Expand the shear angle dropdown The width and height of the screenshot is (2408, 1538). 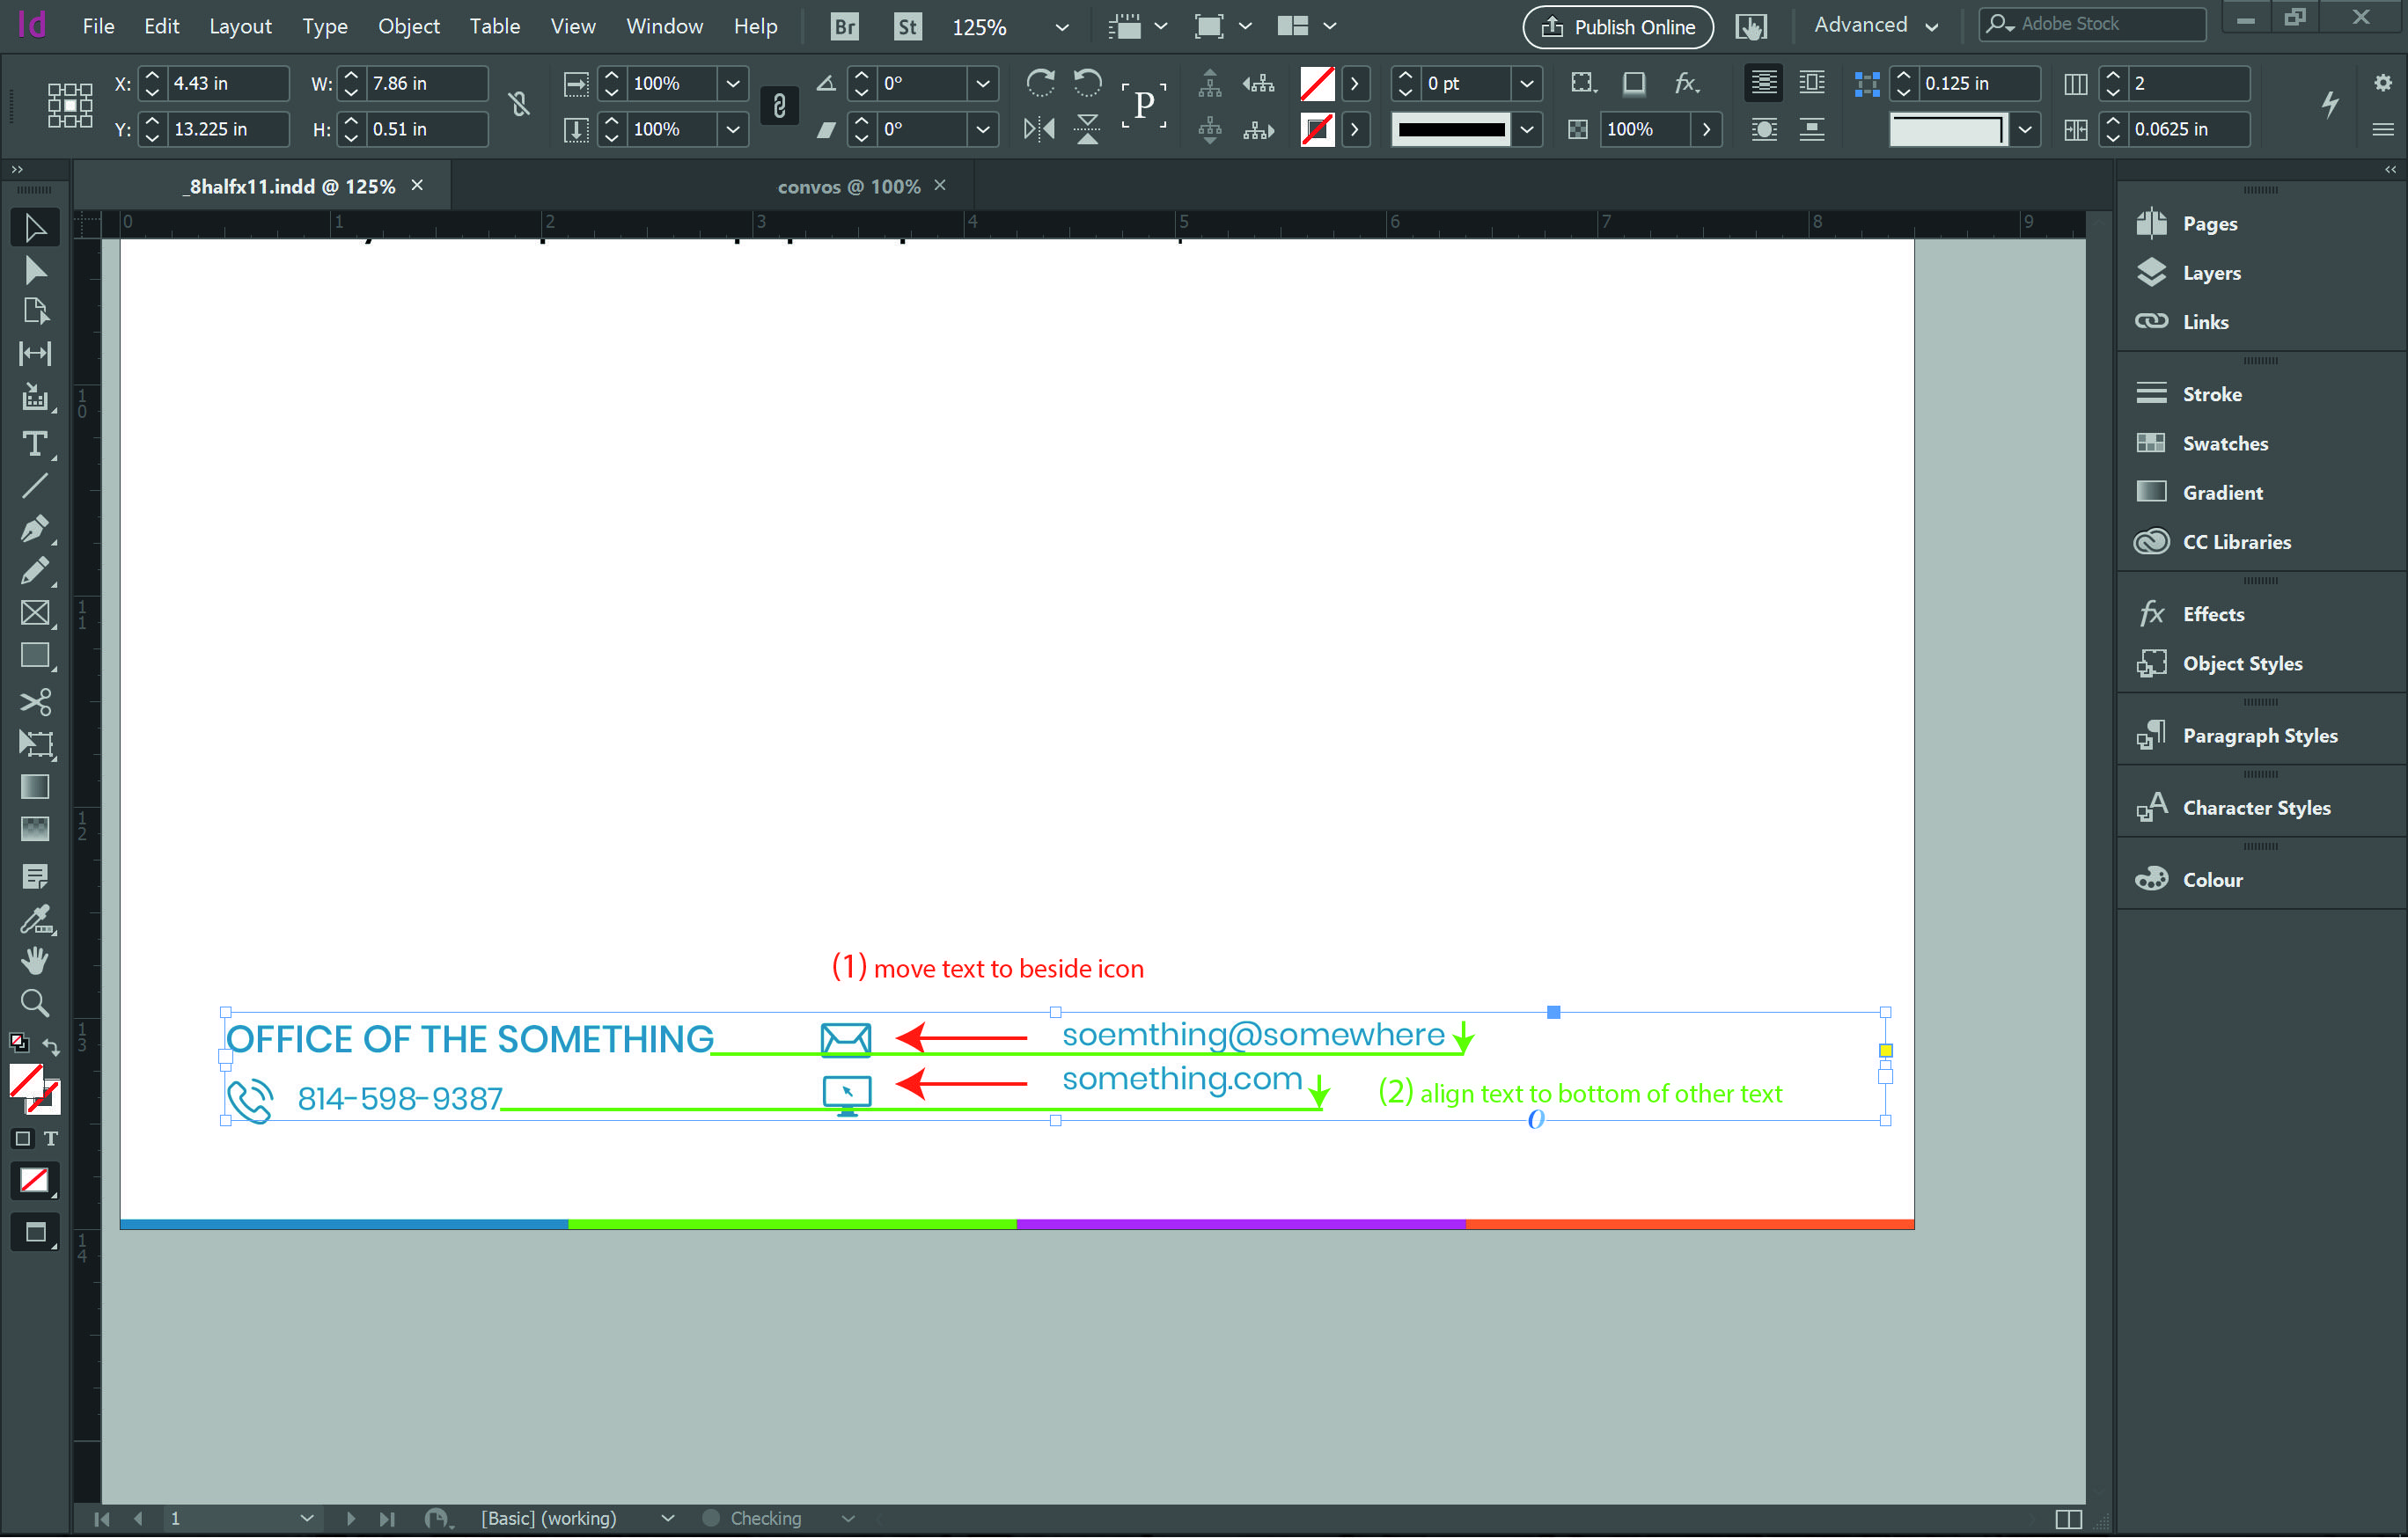[983, 129]
